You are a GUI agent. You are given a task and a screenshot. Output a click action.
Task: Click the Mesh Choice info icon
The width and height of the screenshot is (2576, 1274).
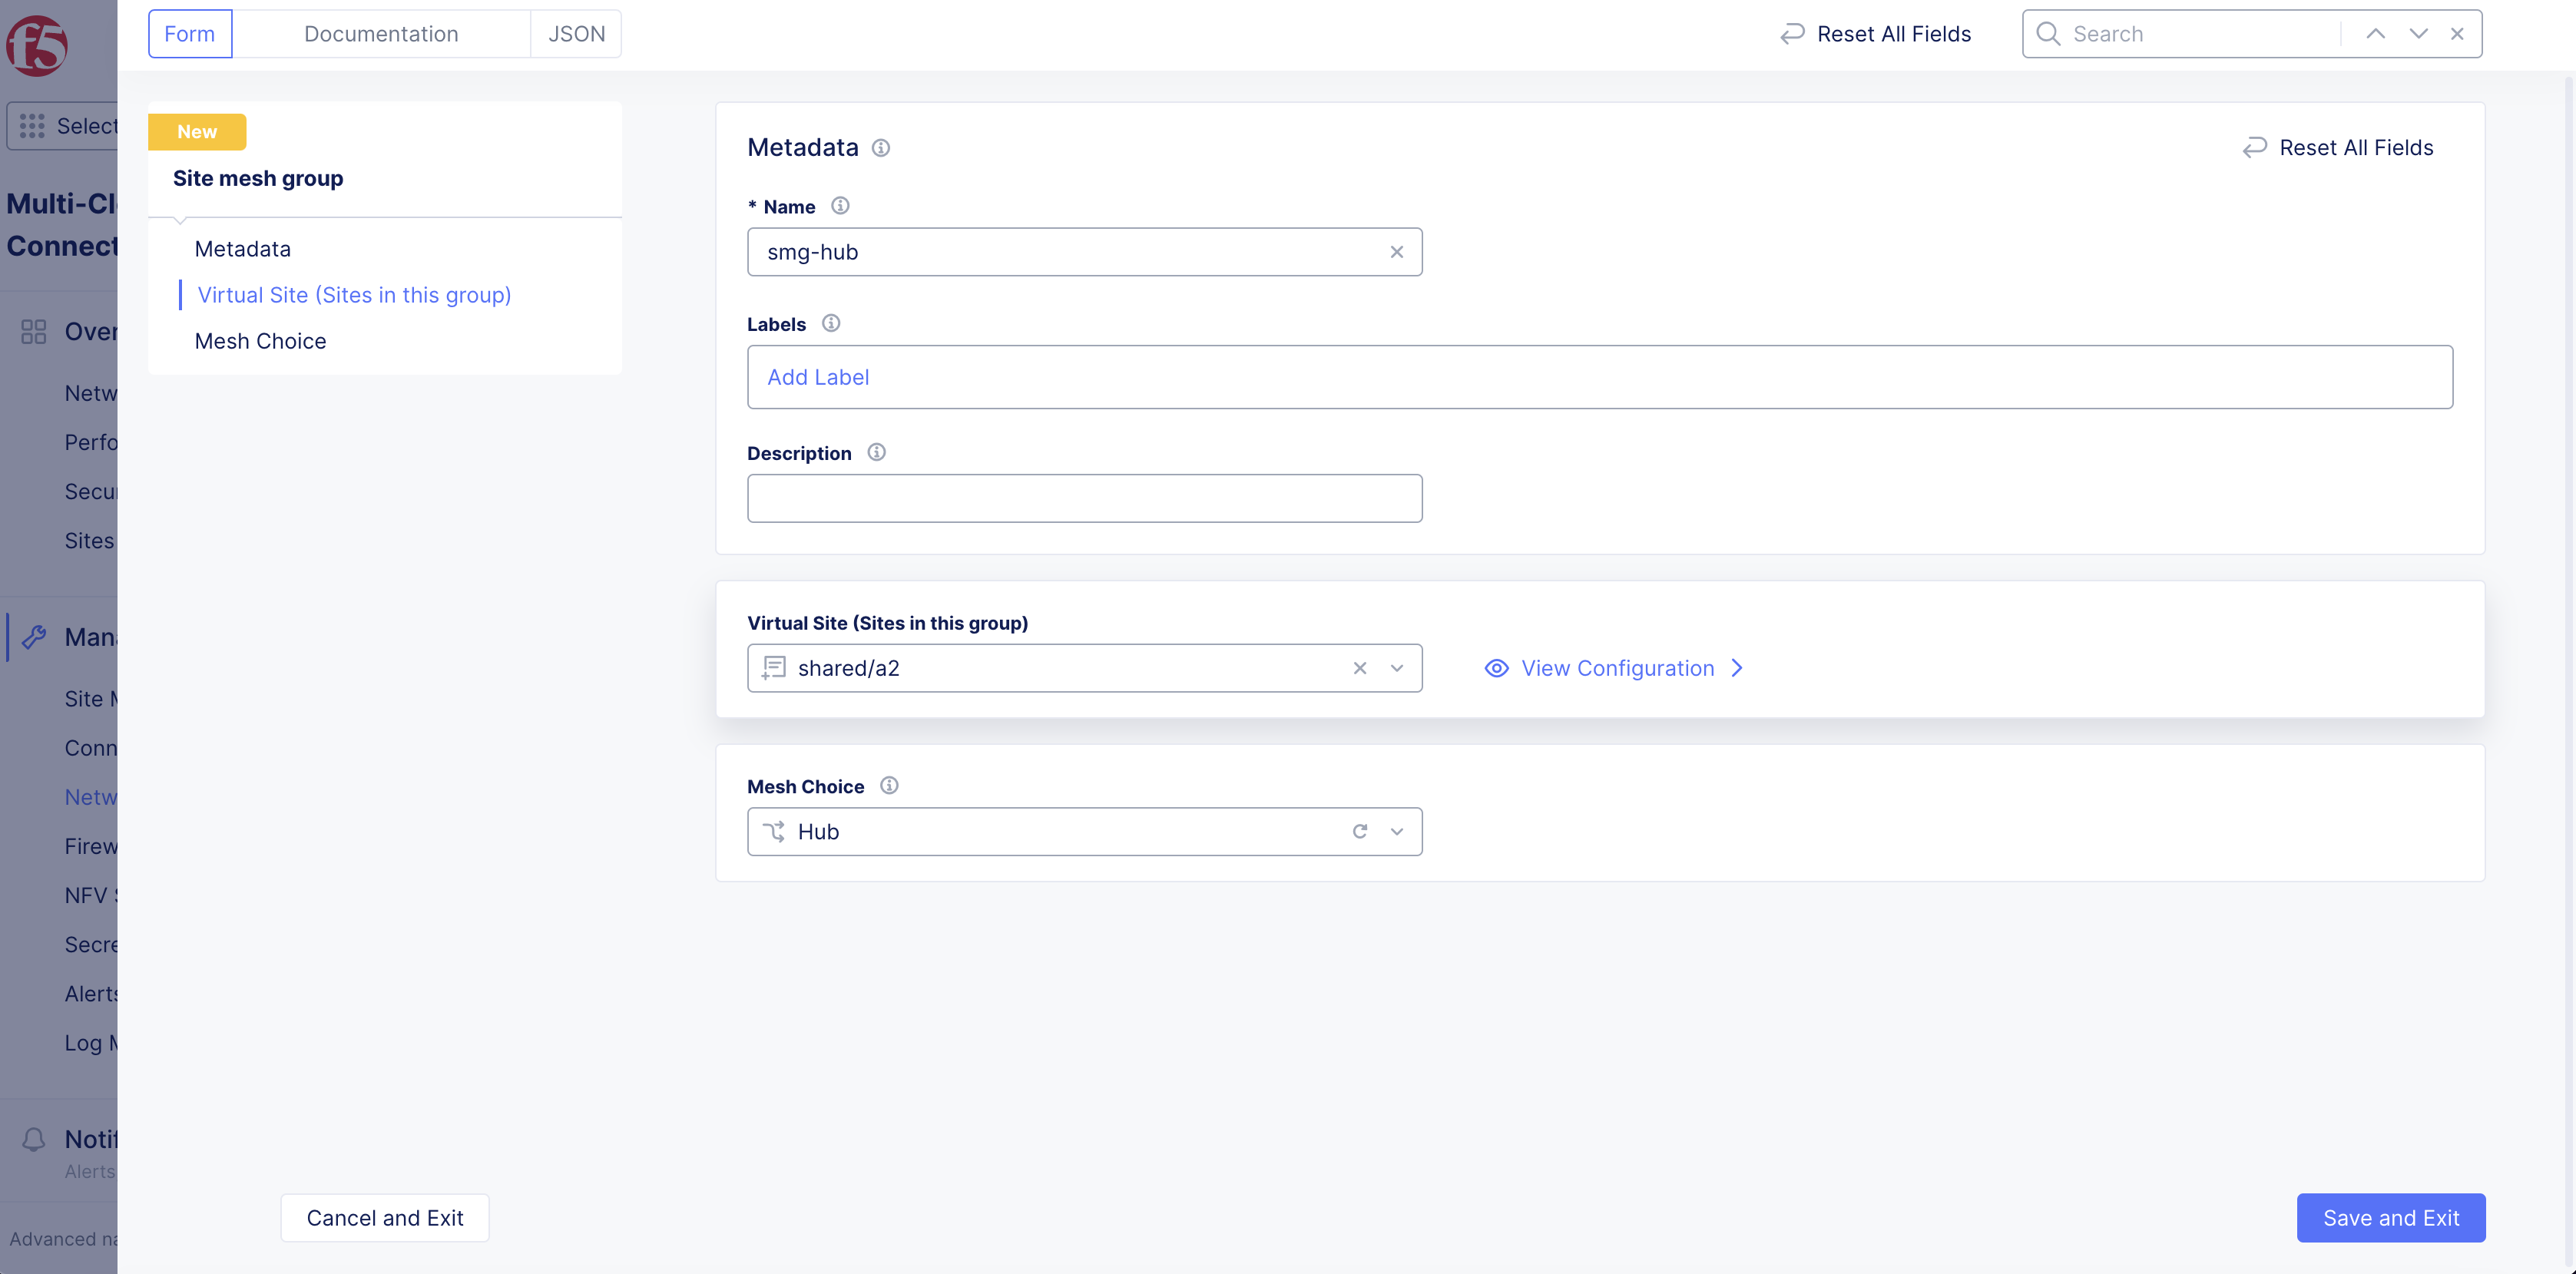point(889,786)
